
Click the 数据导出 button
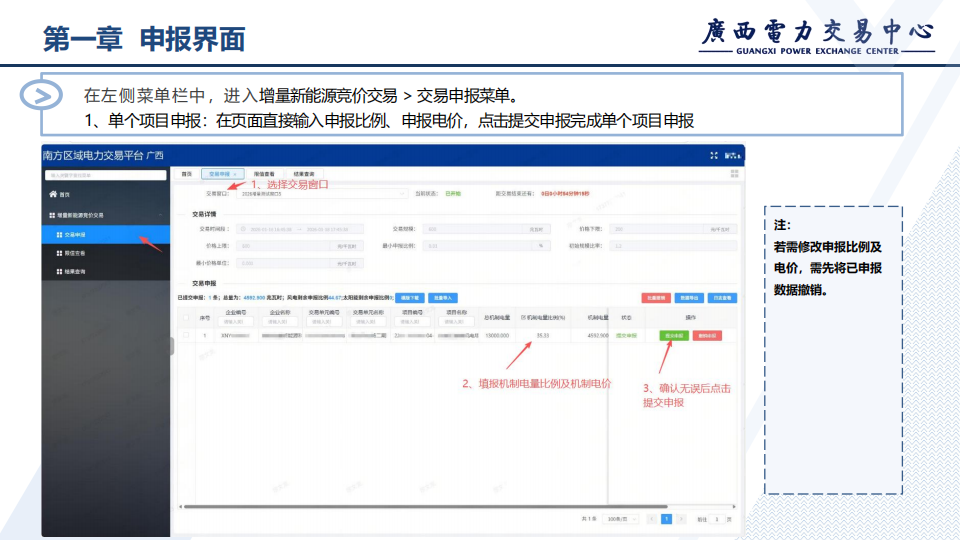click(x=689, y=298)
